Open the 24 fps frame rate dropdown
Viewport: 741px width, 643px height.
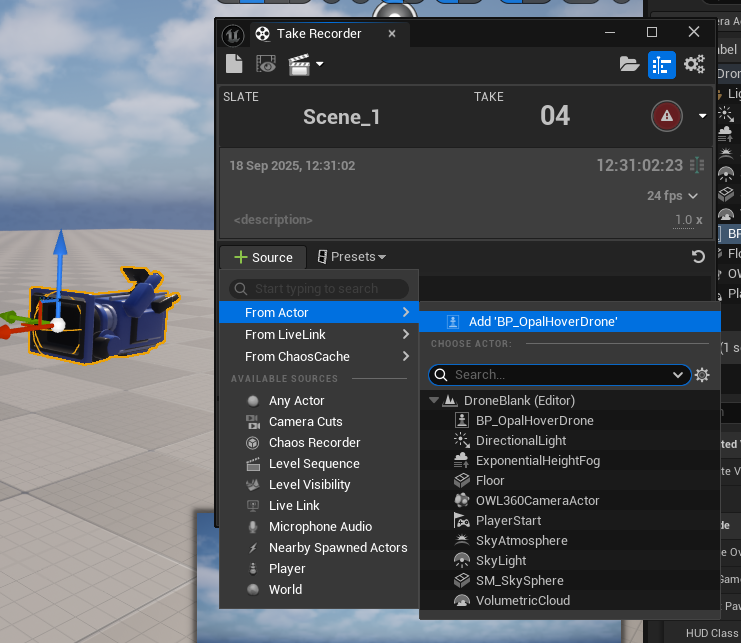point(672,196)
